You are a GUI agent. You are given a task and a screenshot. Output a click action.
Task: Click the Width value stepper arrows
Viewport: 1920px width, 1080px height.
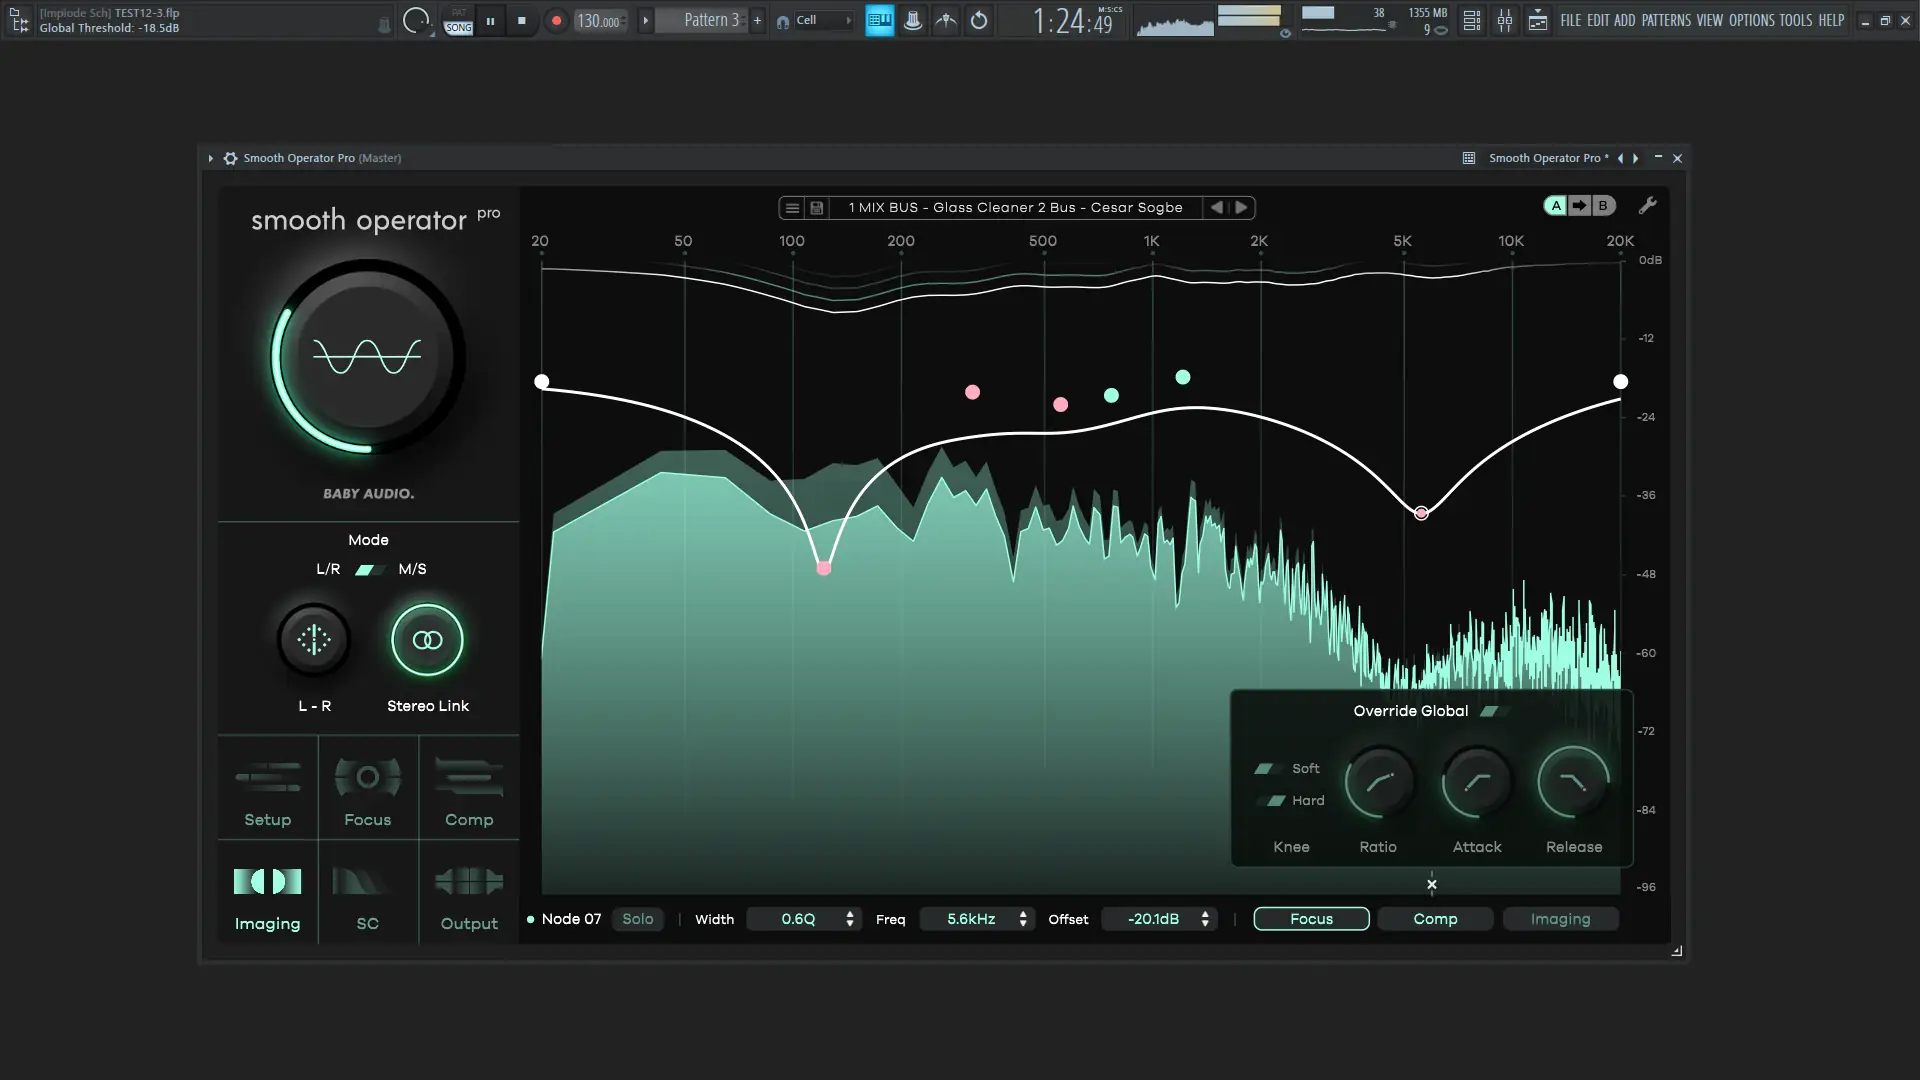(850, 919)
